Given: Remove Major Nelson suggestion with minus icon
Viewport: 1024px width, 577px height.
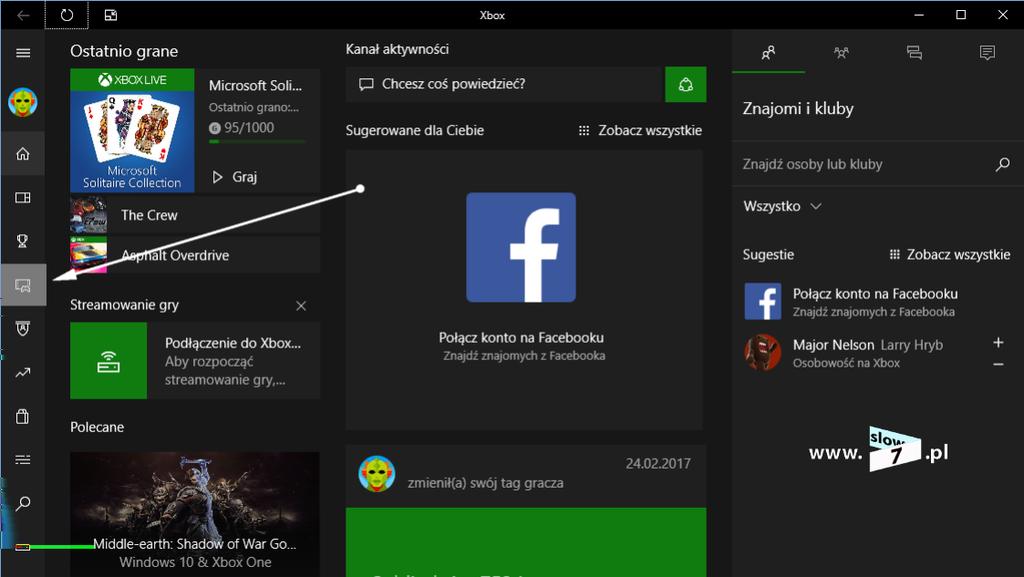Looking at the screenshot, I should click(998, 364).
